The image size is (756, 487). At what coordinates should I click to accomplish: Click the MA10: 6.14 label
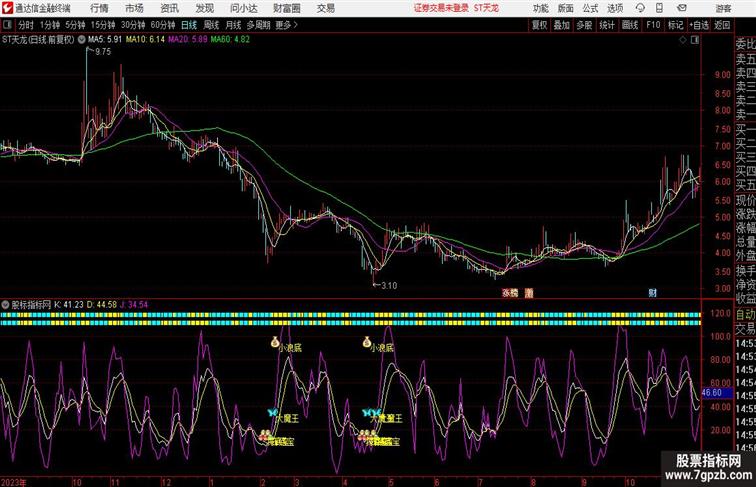pos(145,40)
